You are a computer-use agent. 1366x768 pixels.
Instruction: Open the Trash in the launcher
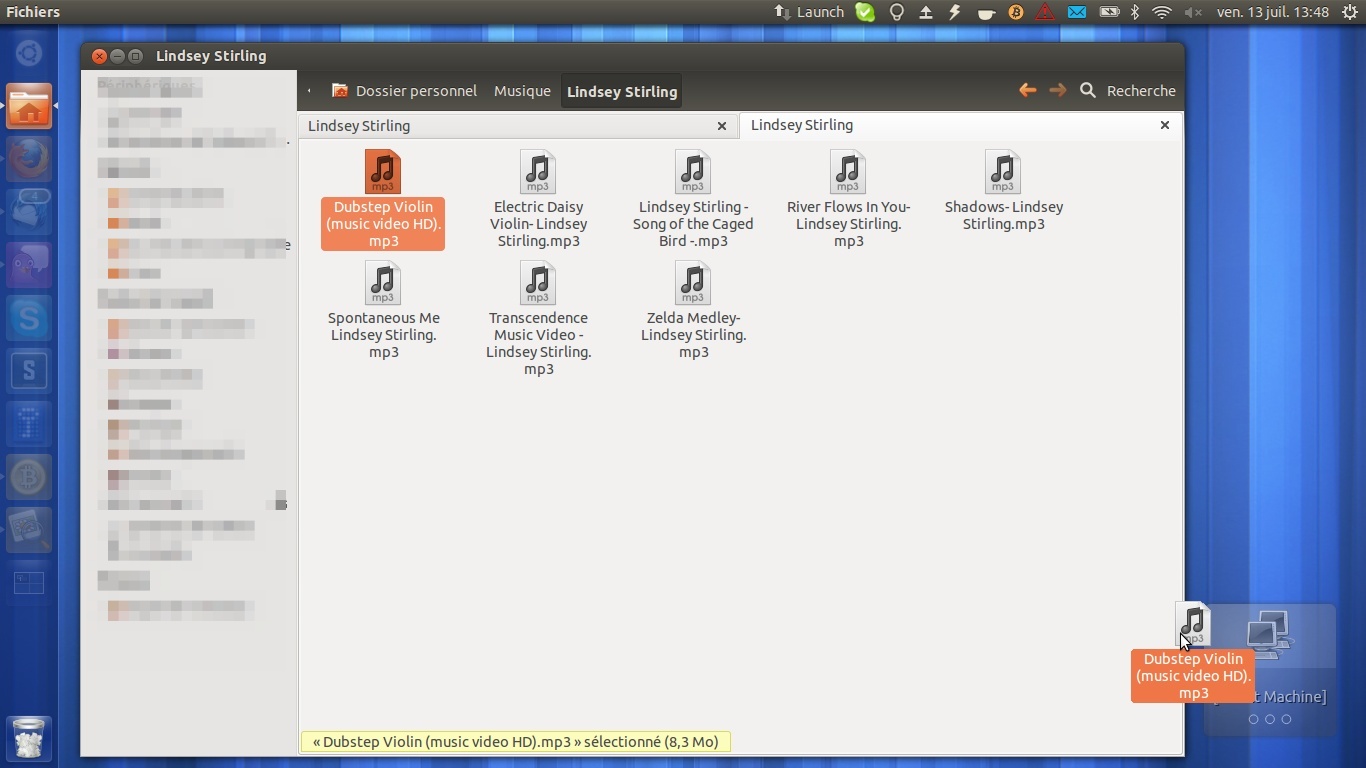point(30,738)
